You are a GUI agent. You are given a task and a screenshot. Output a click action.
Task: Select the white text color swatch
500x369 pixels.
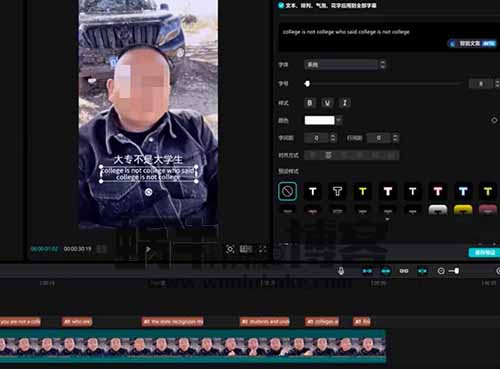pyautogui.click(x=319, y=120)
